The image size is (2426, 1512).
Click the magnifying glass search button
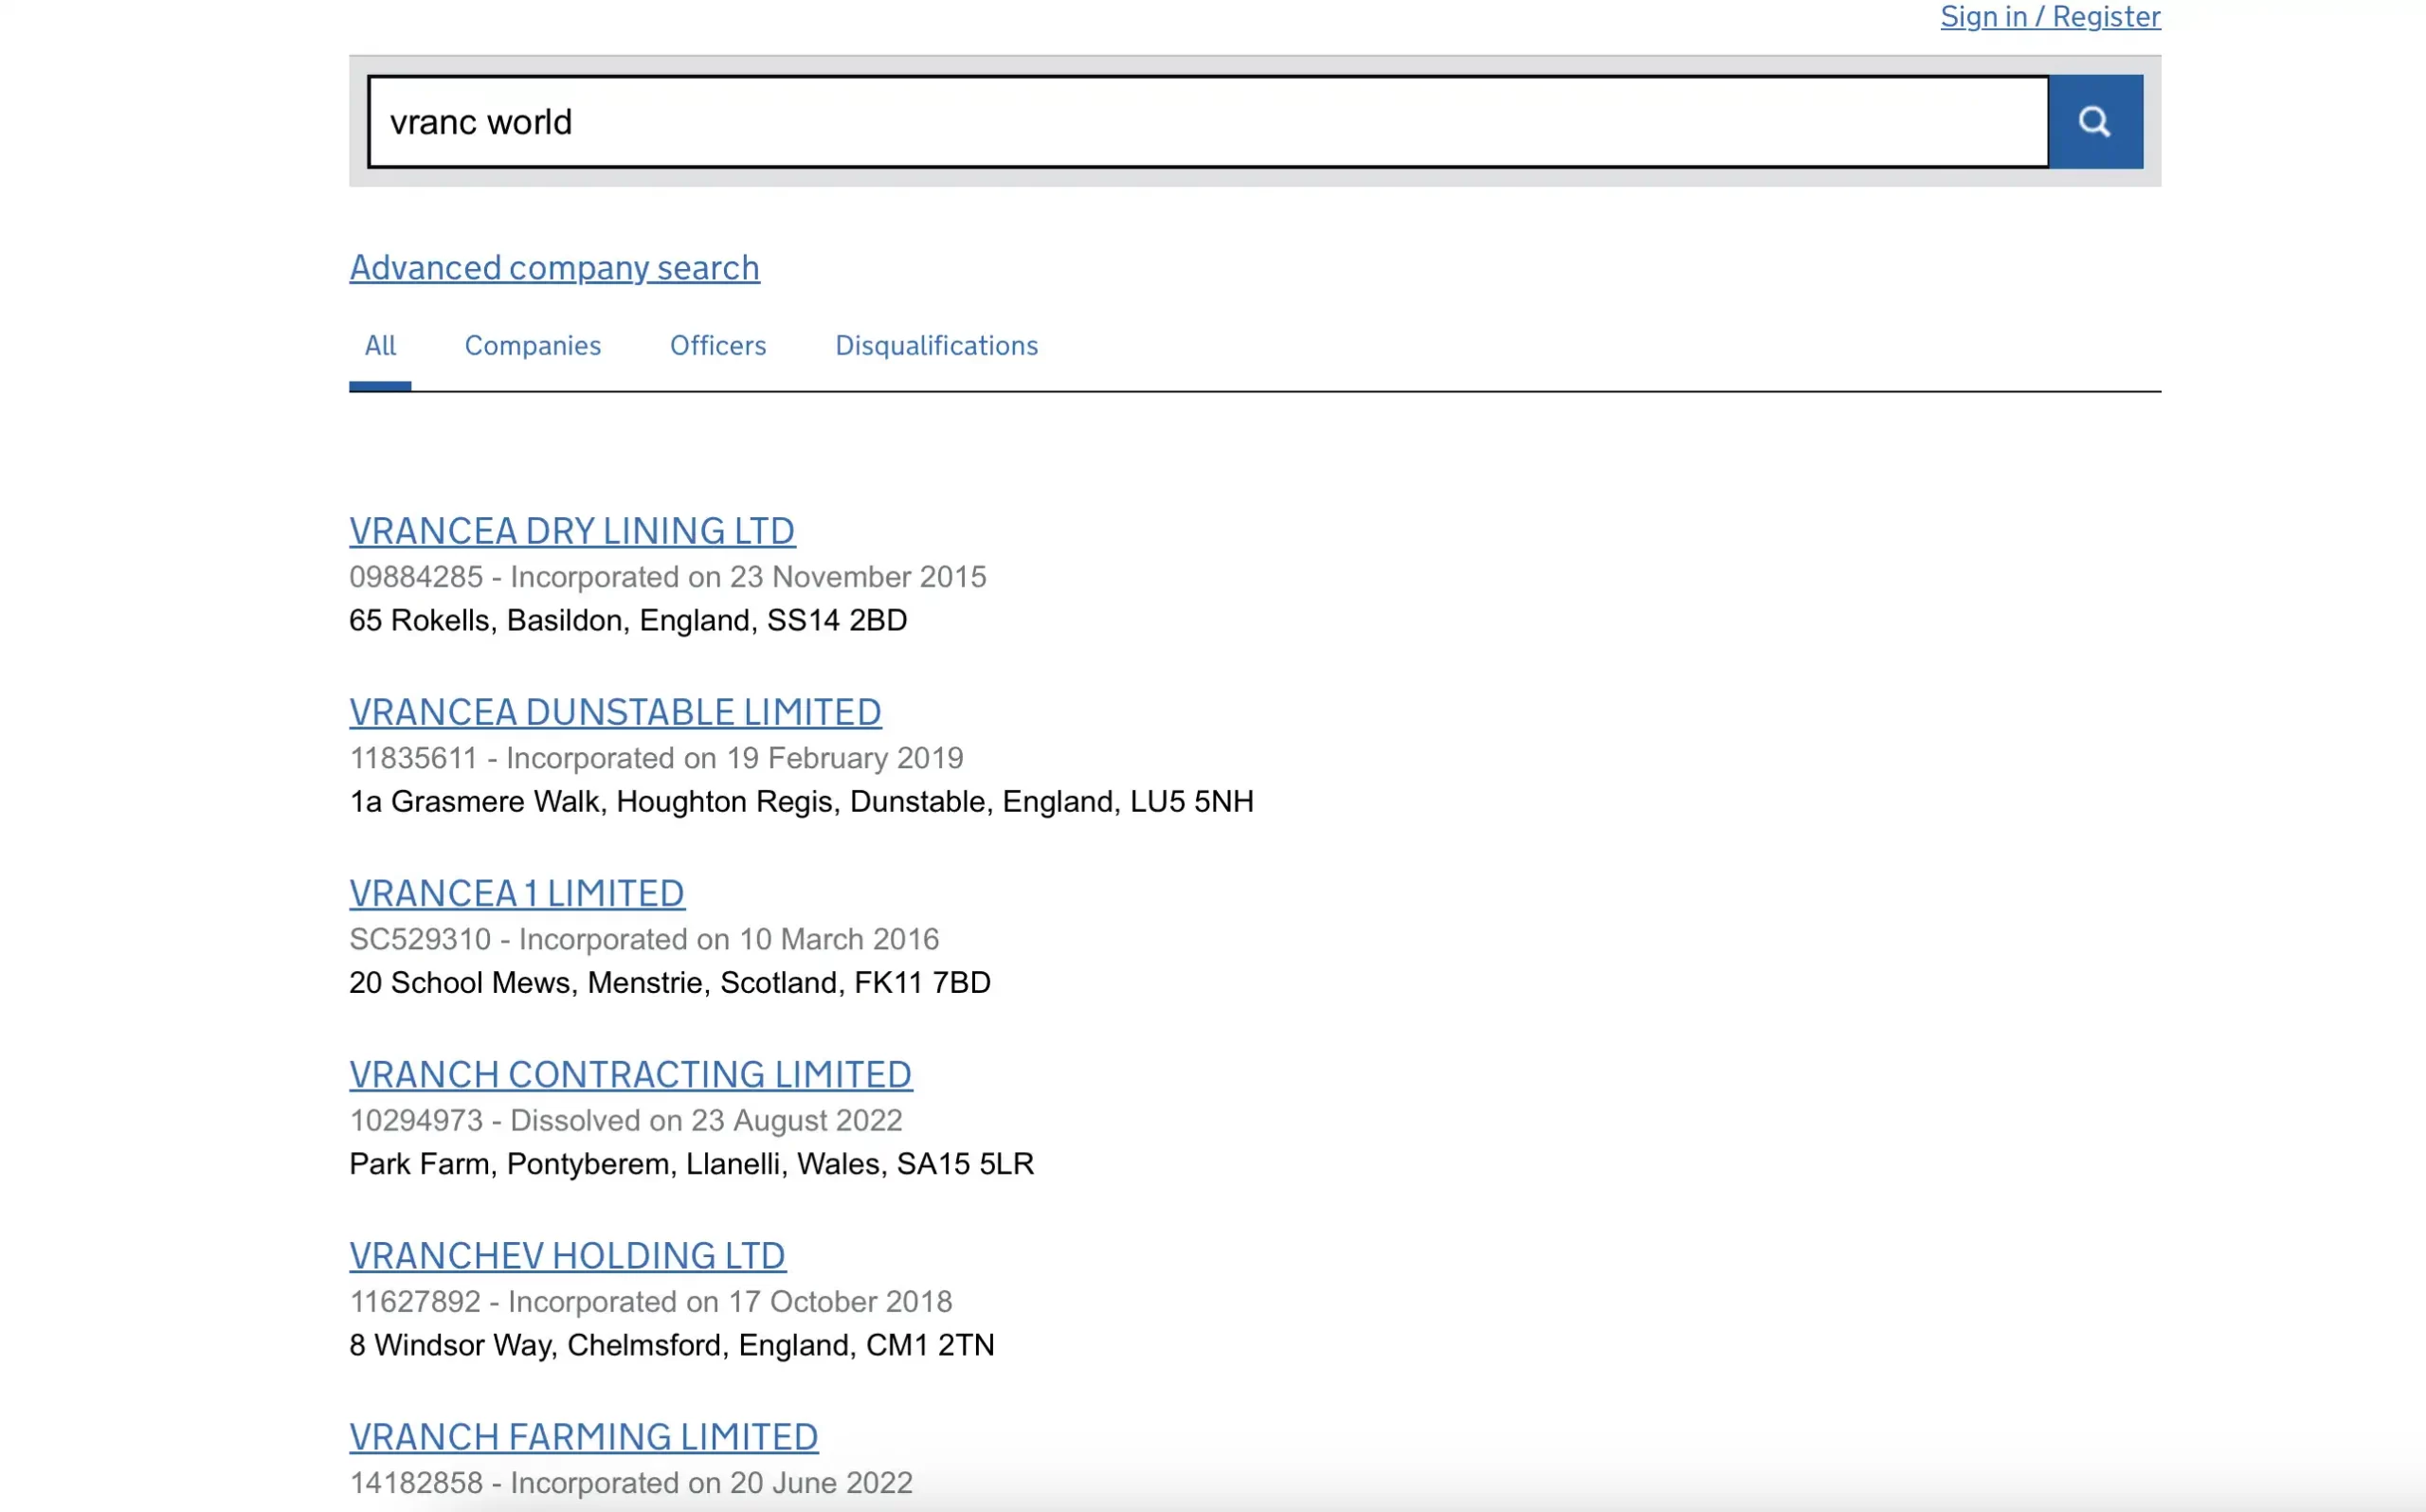tap(2095, 121)
